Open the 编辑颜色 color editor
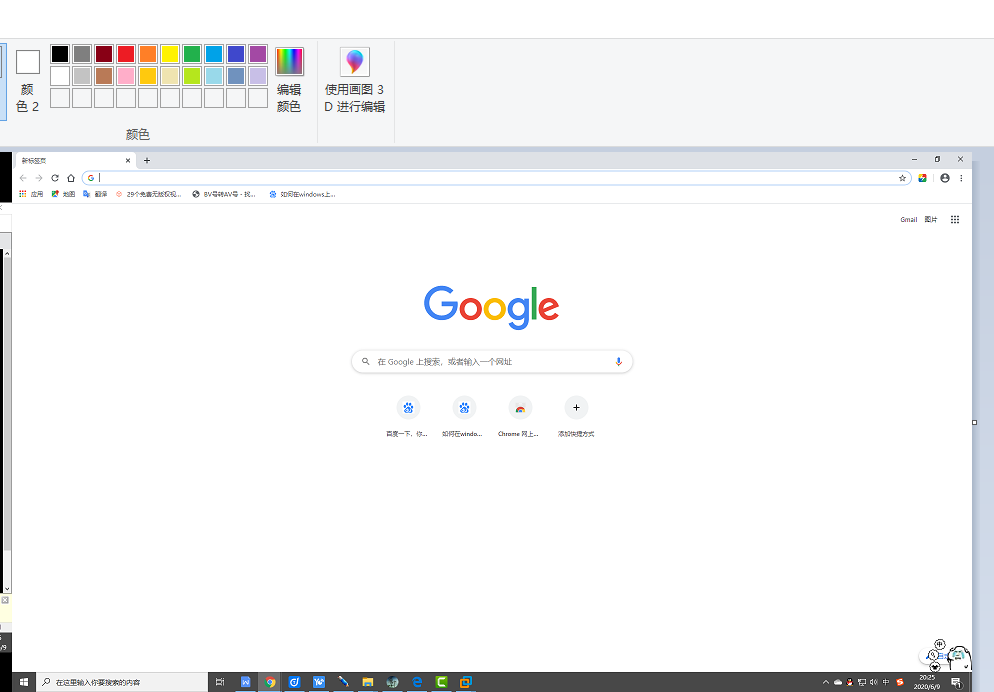This screenshot has width=994, height=692. [289, 79]
